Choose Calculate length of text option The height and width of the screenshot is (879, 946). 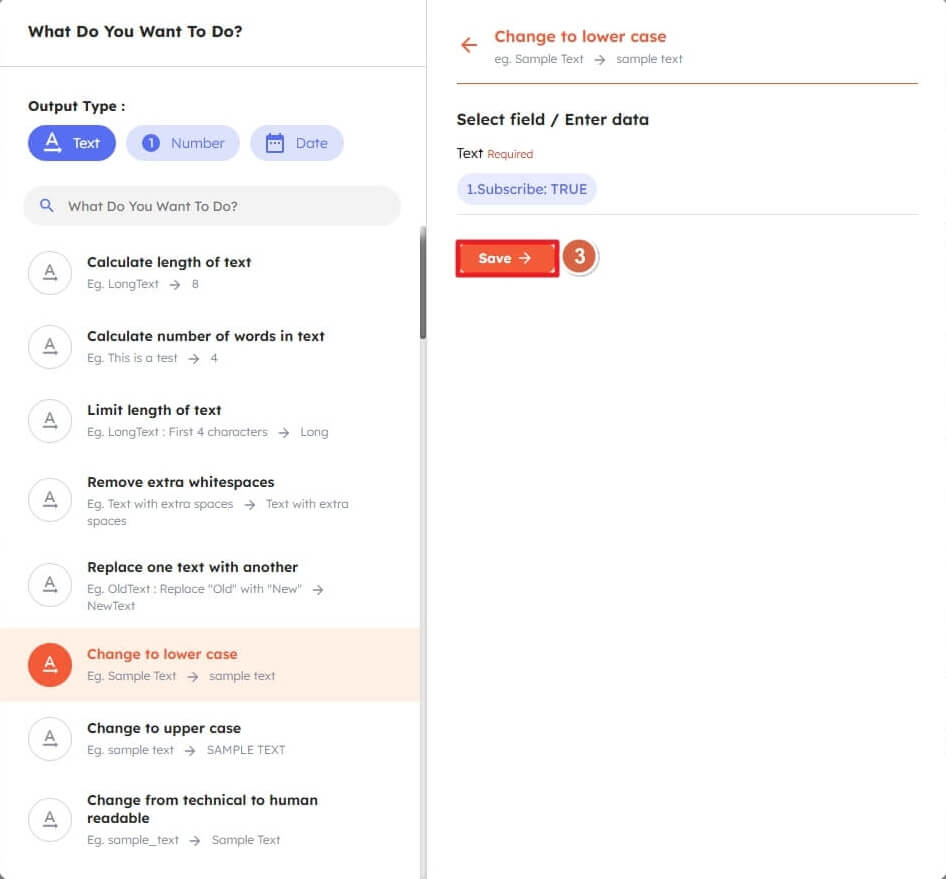tap(169, 262)
